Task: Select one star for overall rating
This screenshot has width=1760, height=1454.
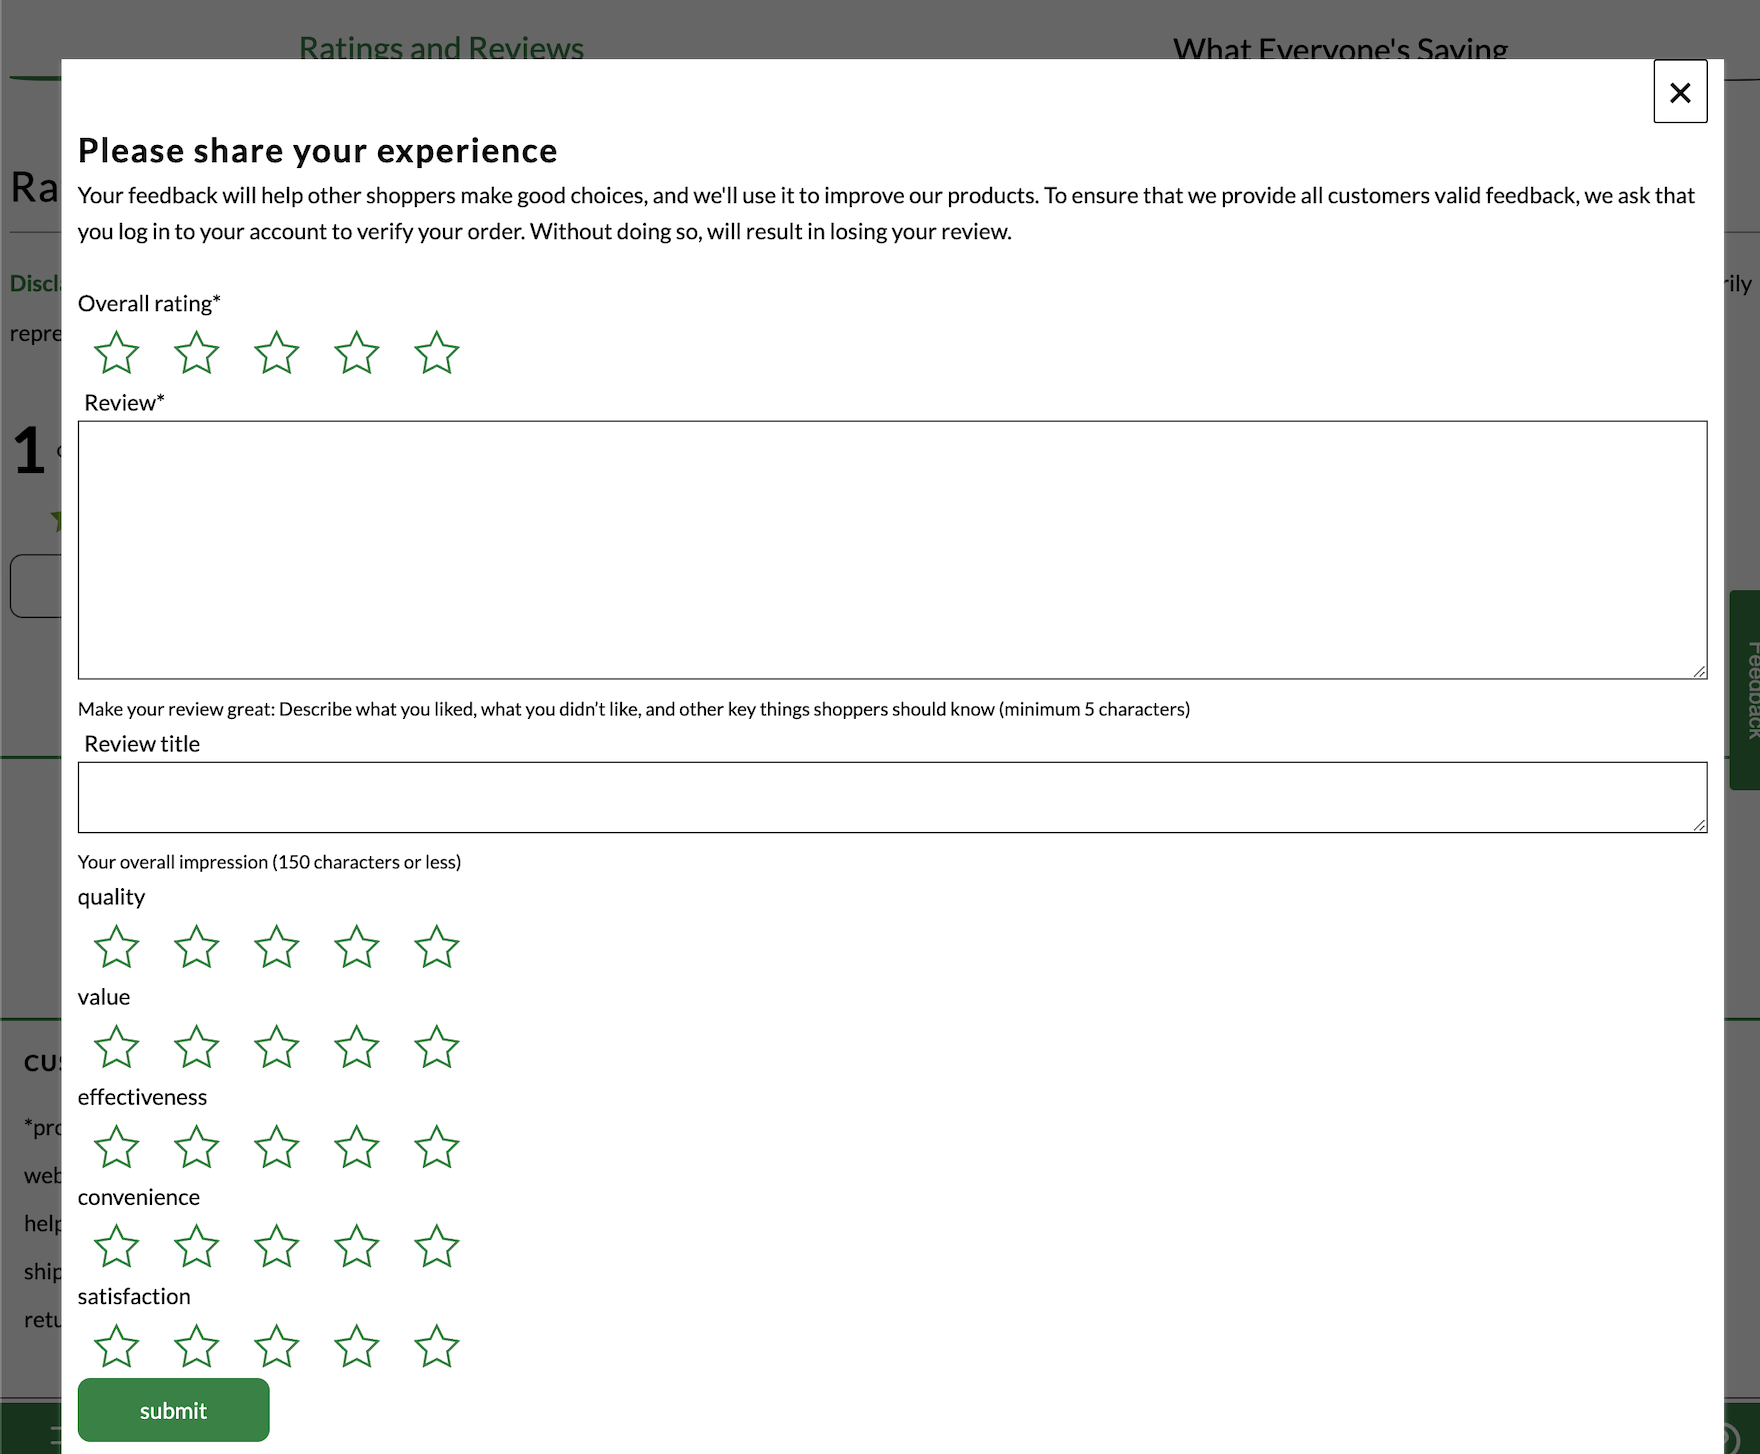Action: (x=116, y=353)
